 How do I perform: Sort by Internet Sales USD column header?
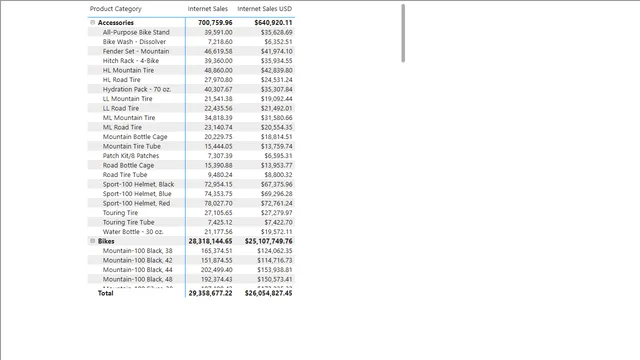[264, 9]
